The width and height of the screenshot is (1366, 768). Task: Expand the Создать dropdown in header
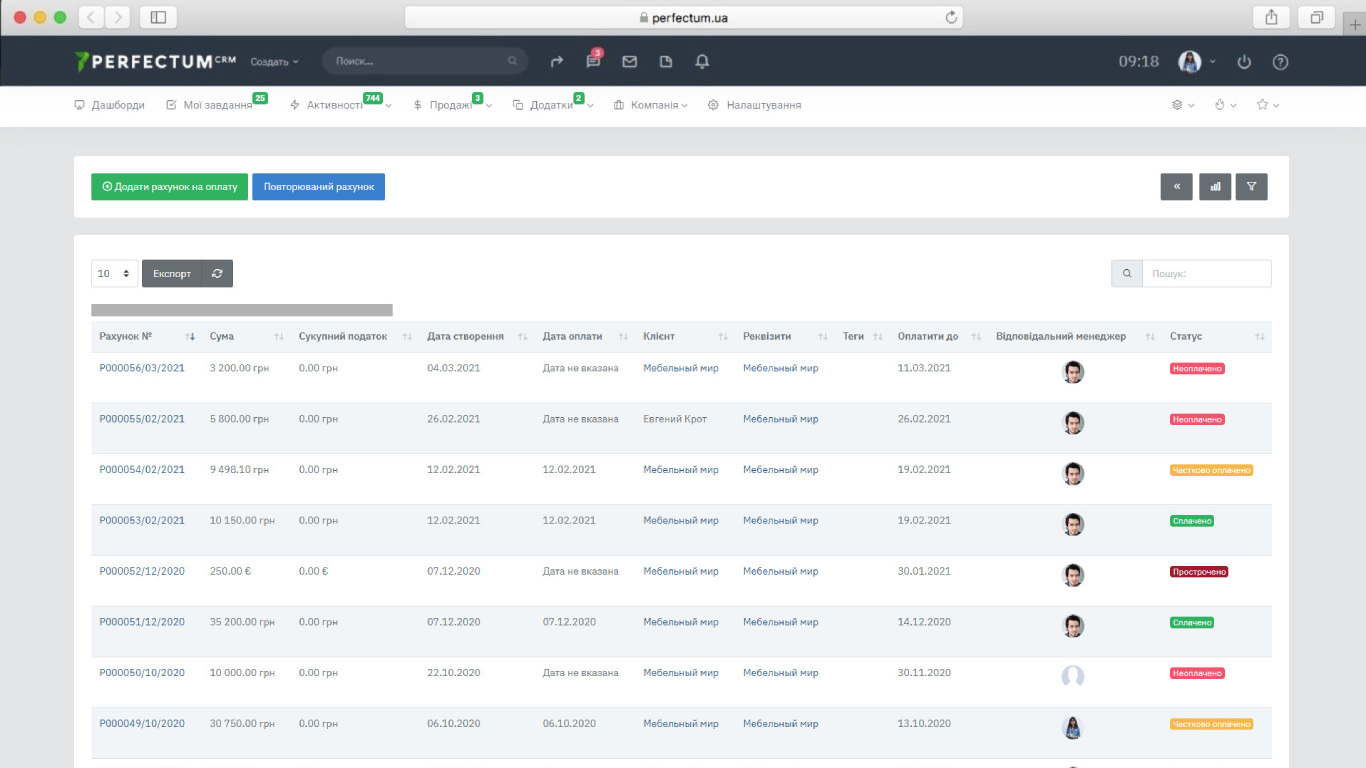(x=274, y=62)
